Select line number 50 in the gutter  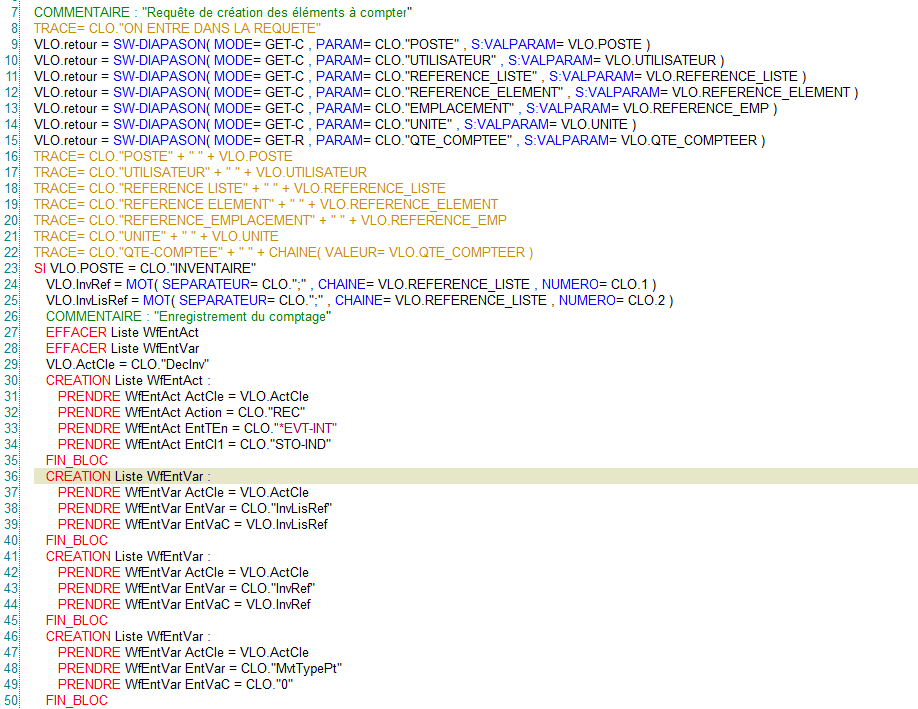(x=14, y=700)
